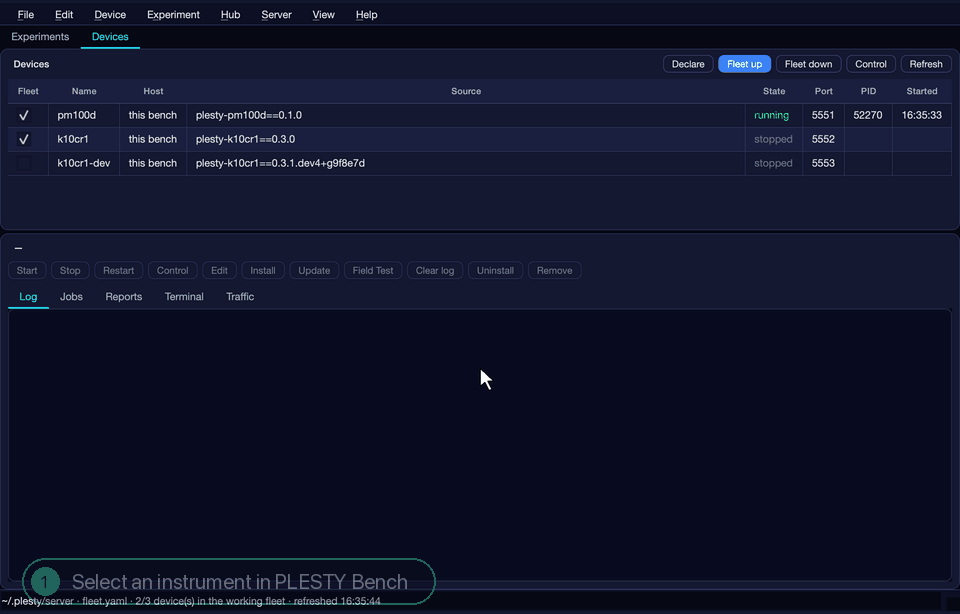
Task: Open the Reports tab
Action: (x=124, y=297)
